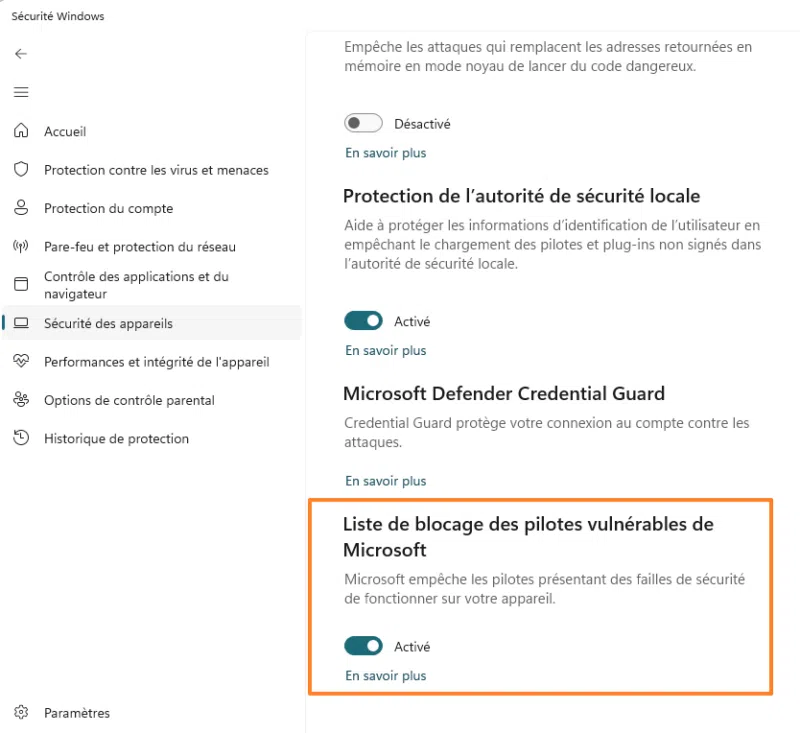Image resolution: width=800 pixels, height=733 pixels.
Task: Click the virus protection shield icon
Action: (21, 170)
